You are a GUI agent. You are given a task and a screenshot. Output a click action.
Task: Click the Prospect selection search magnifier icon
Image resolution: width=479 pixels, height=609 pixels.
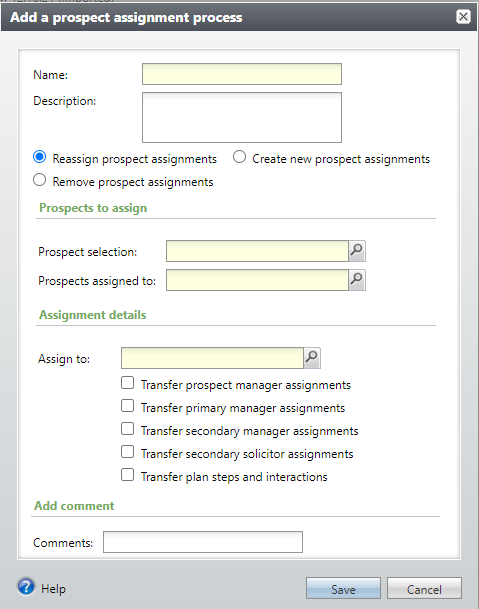pos(357,251)
